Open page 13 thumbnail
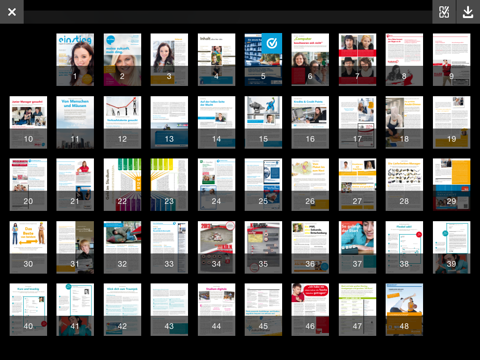 pyautogui.click(x=169, y=122)
